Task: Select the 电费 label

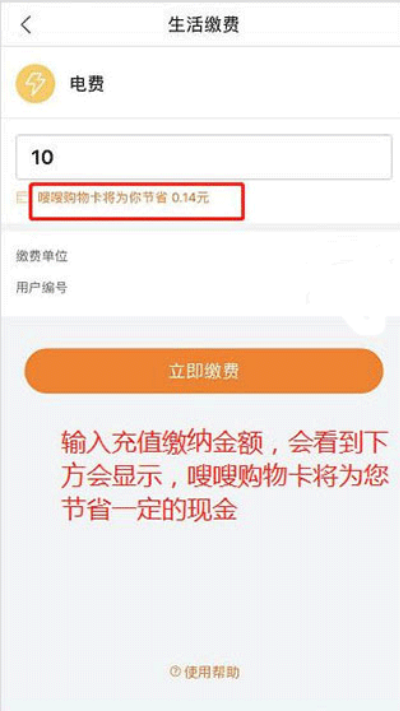Action: coord(87,84)
